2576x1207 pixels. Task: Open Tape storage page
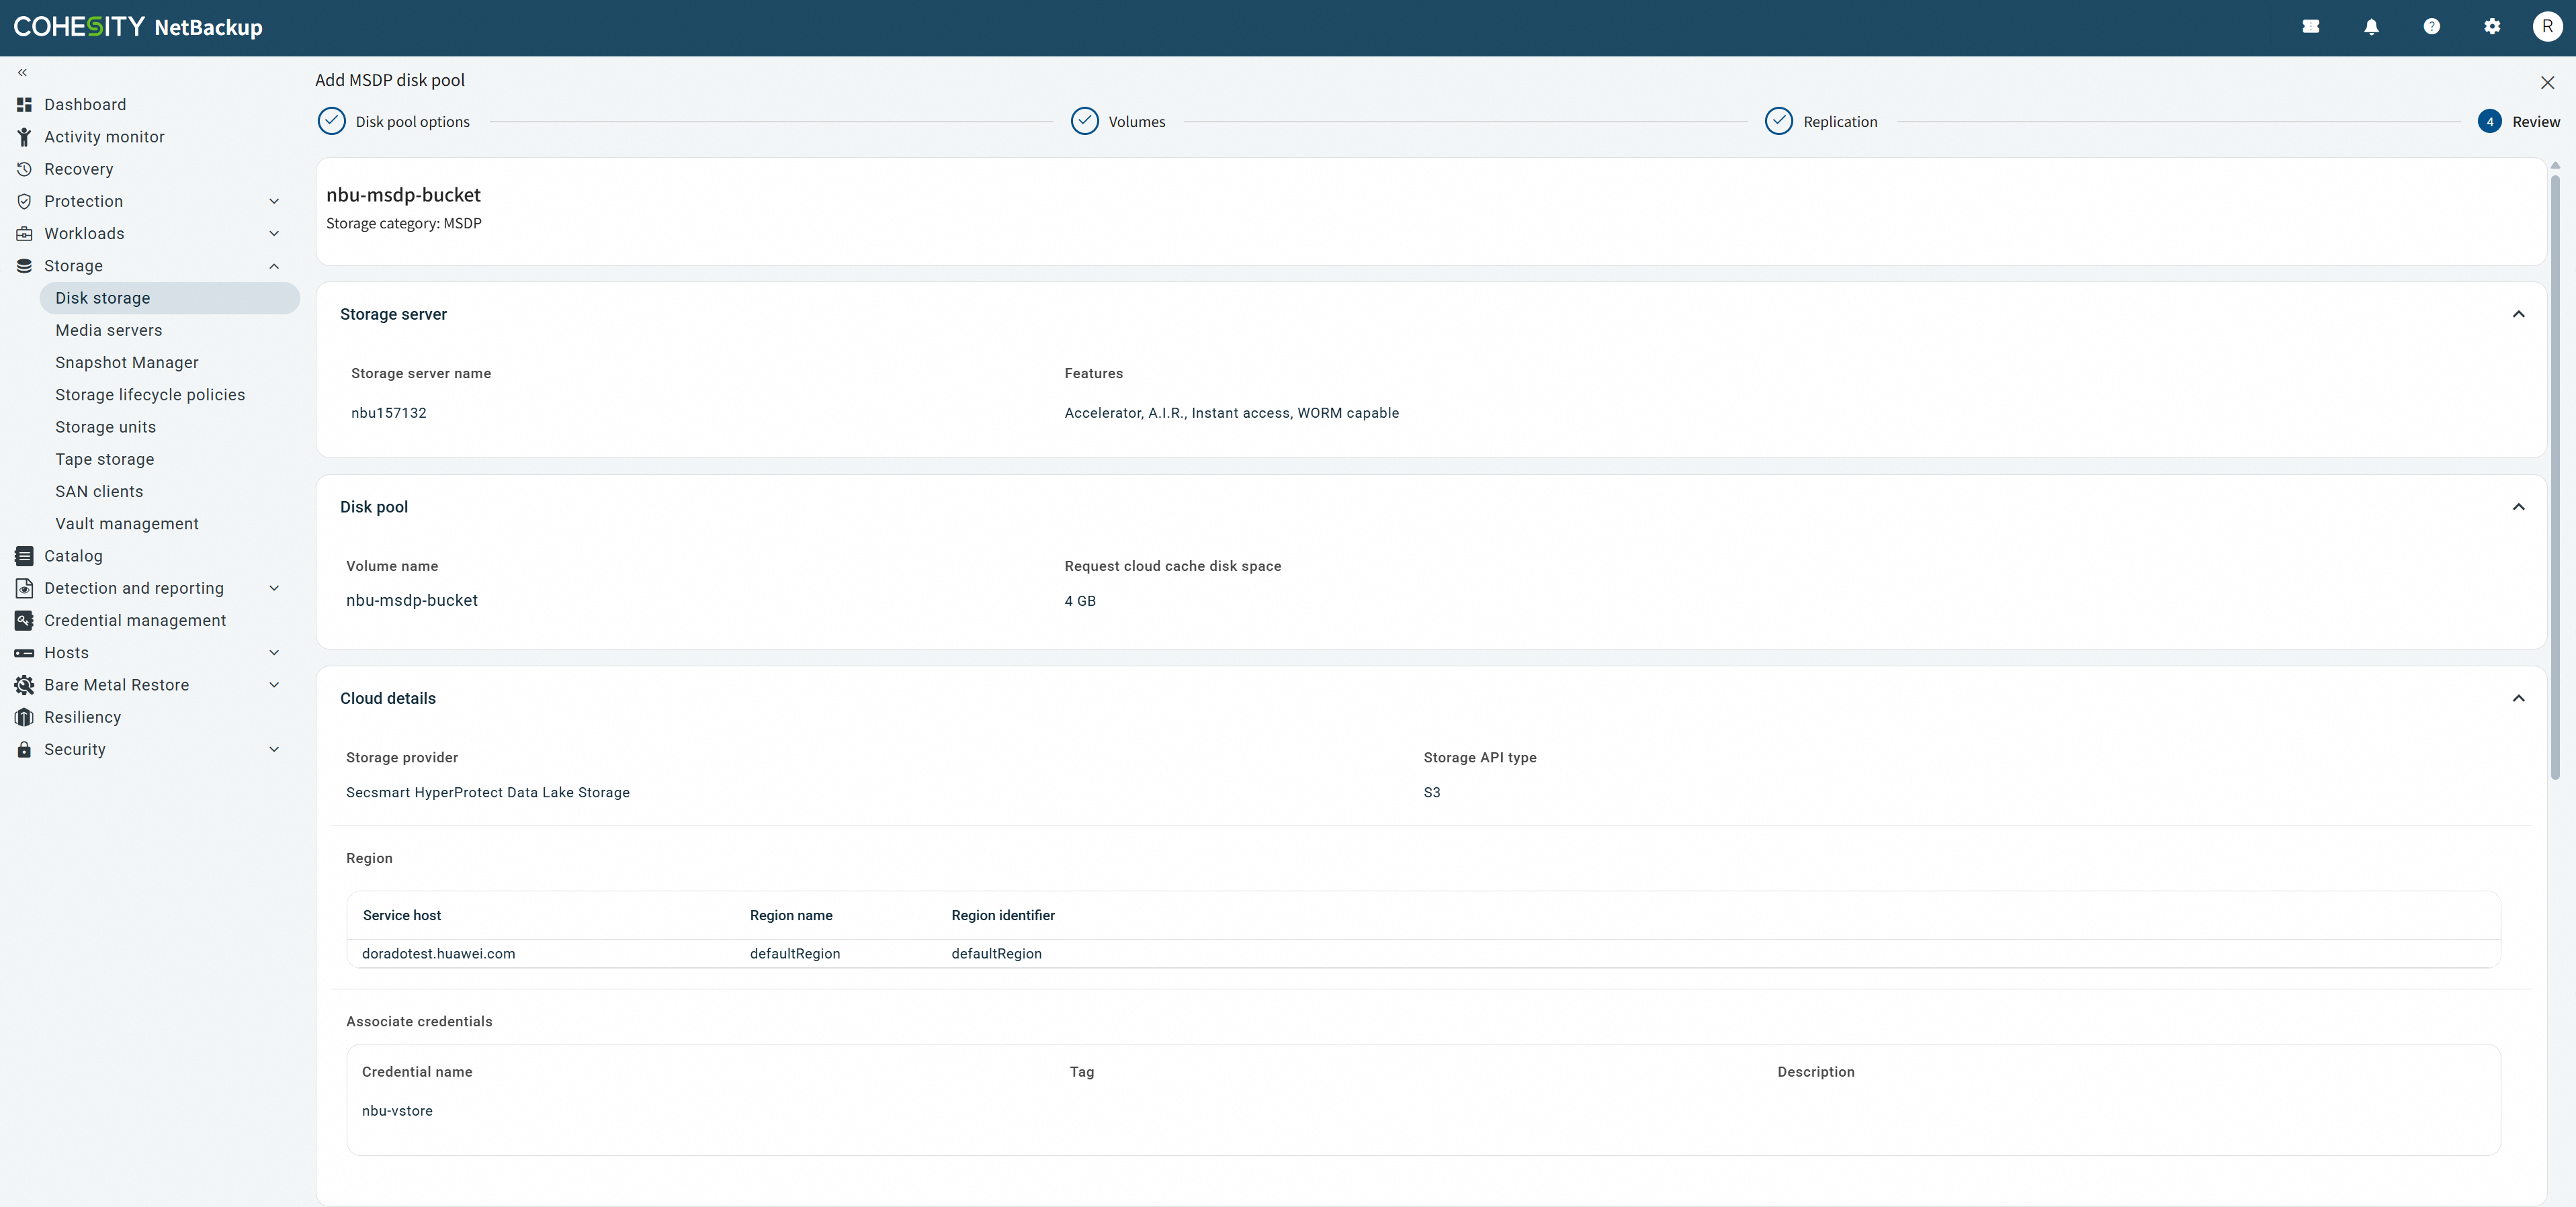pos(104,459)
